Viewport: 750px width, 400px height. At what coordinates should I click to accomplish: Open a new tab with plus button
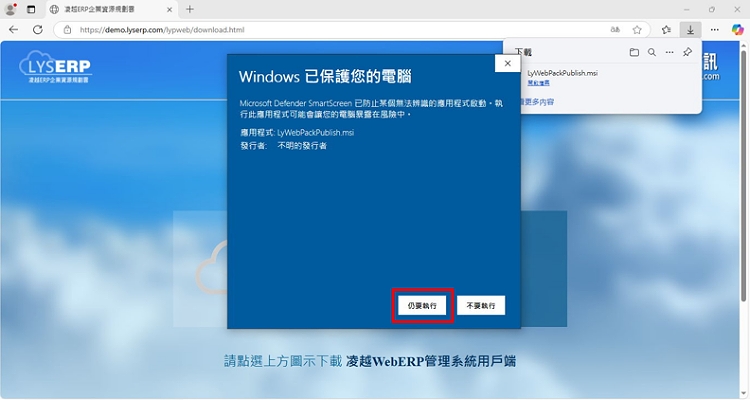[190, 9]
